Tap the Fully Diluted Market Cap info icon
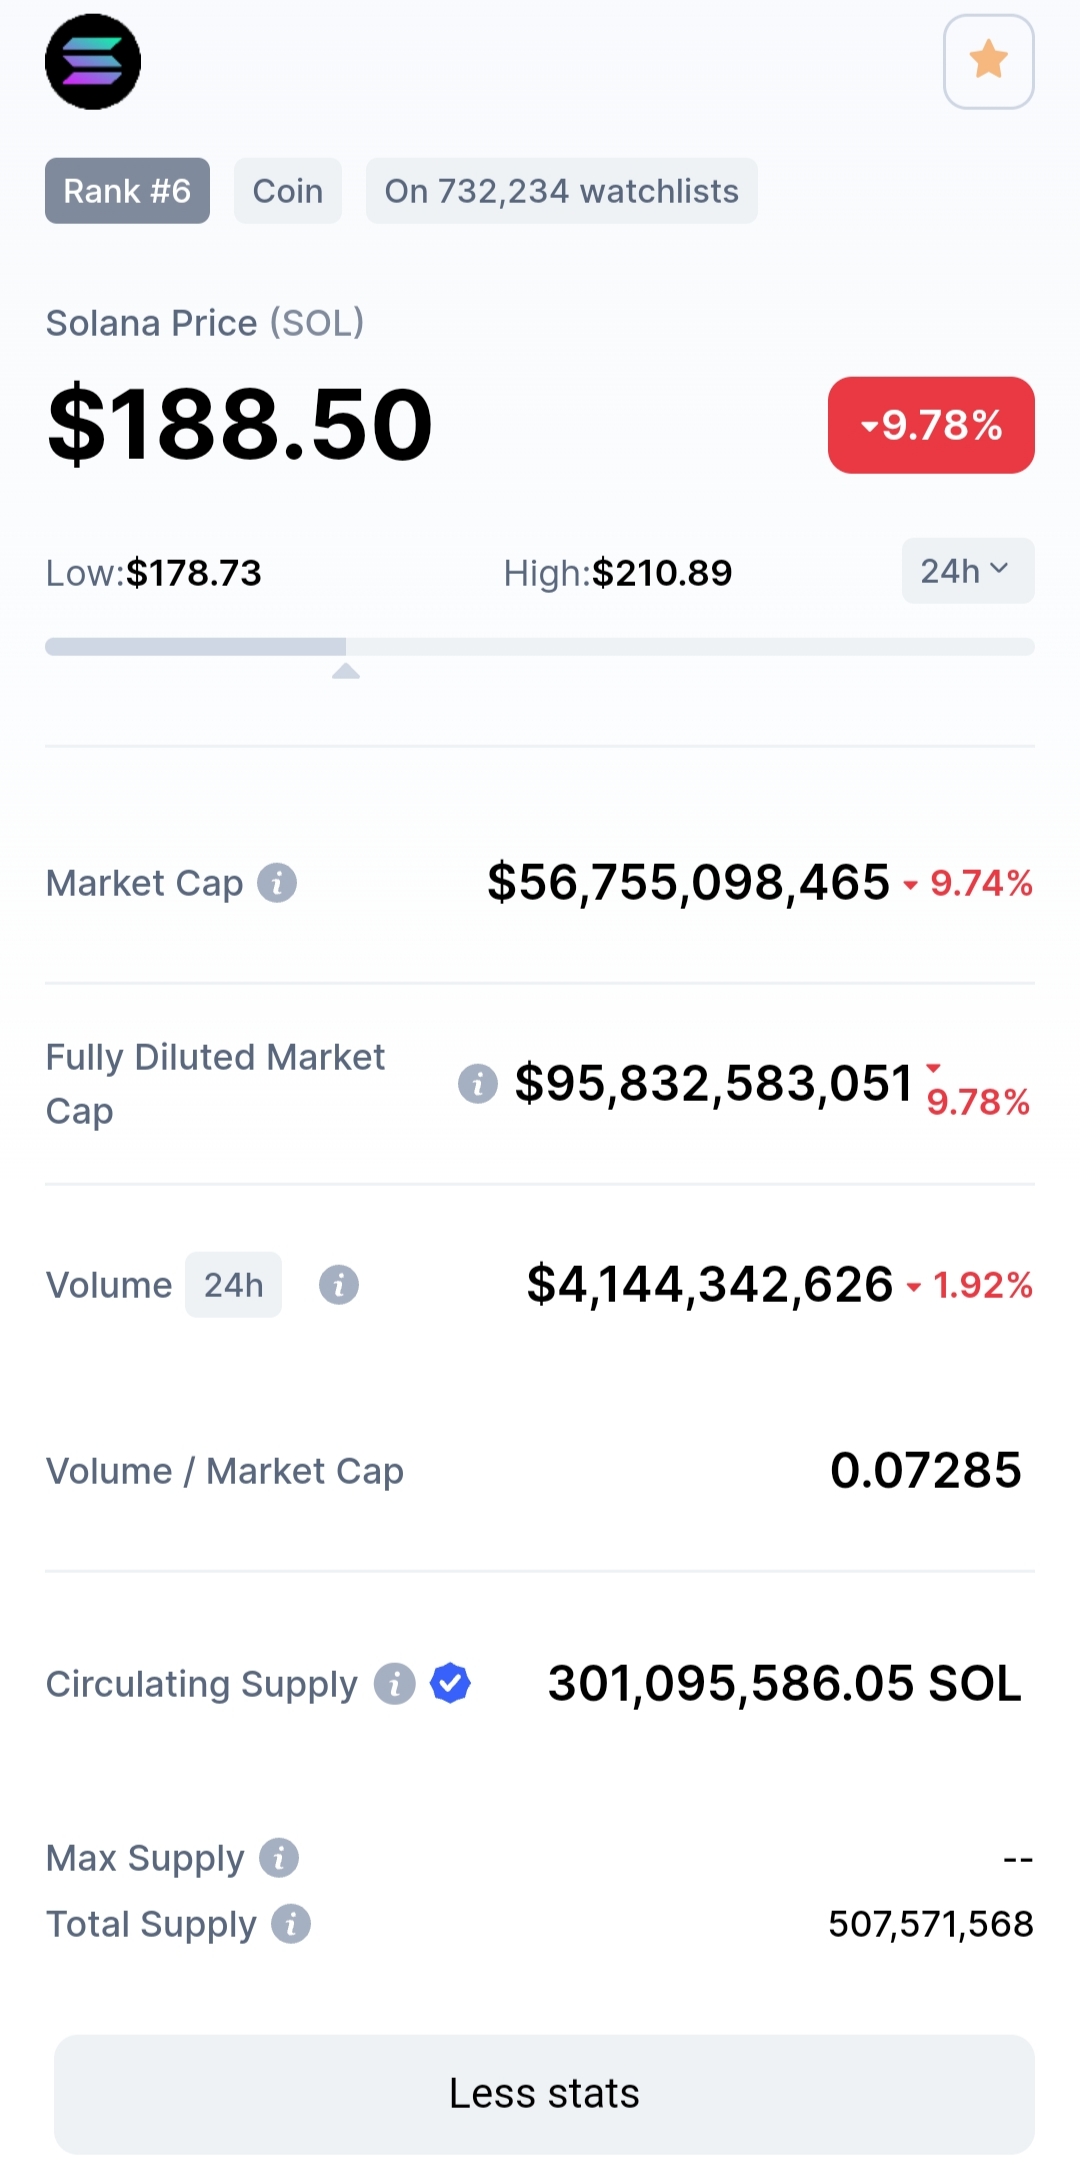 pos(478,1083)
